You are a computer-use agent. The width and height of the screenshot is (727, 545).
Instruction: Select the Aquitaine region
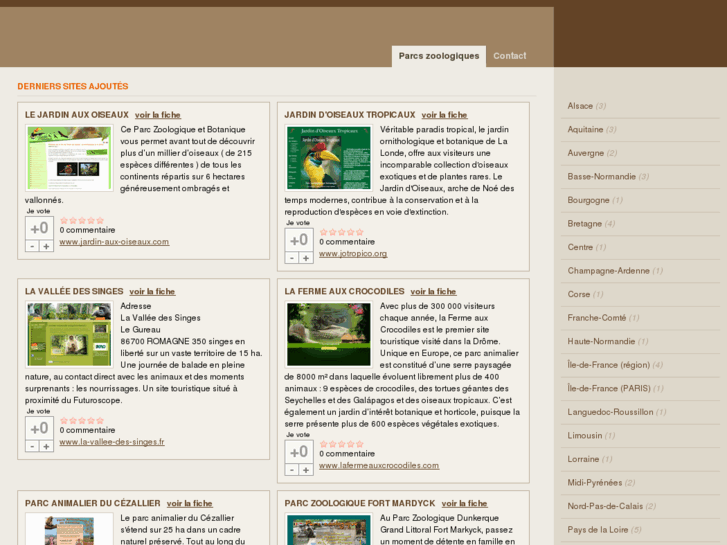[585, 130]
